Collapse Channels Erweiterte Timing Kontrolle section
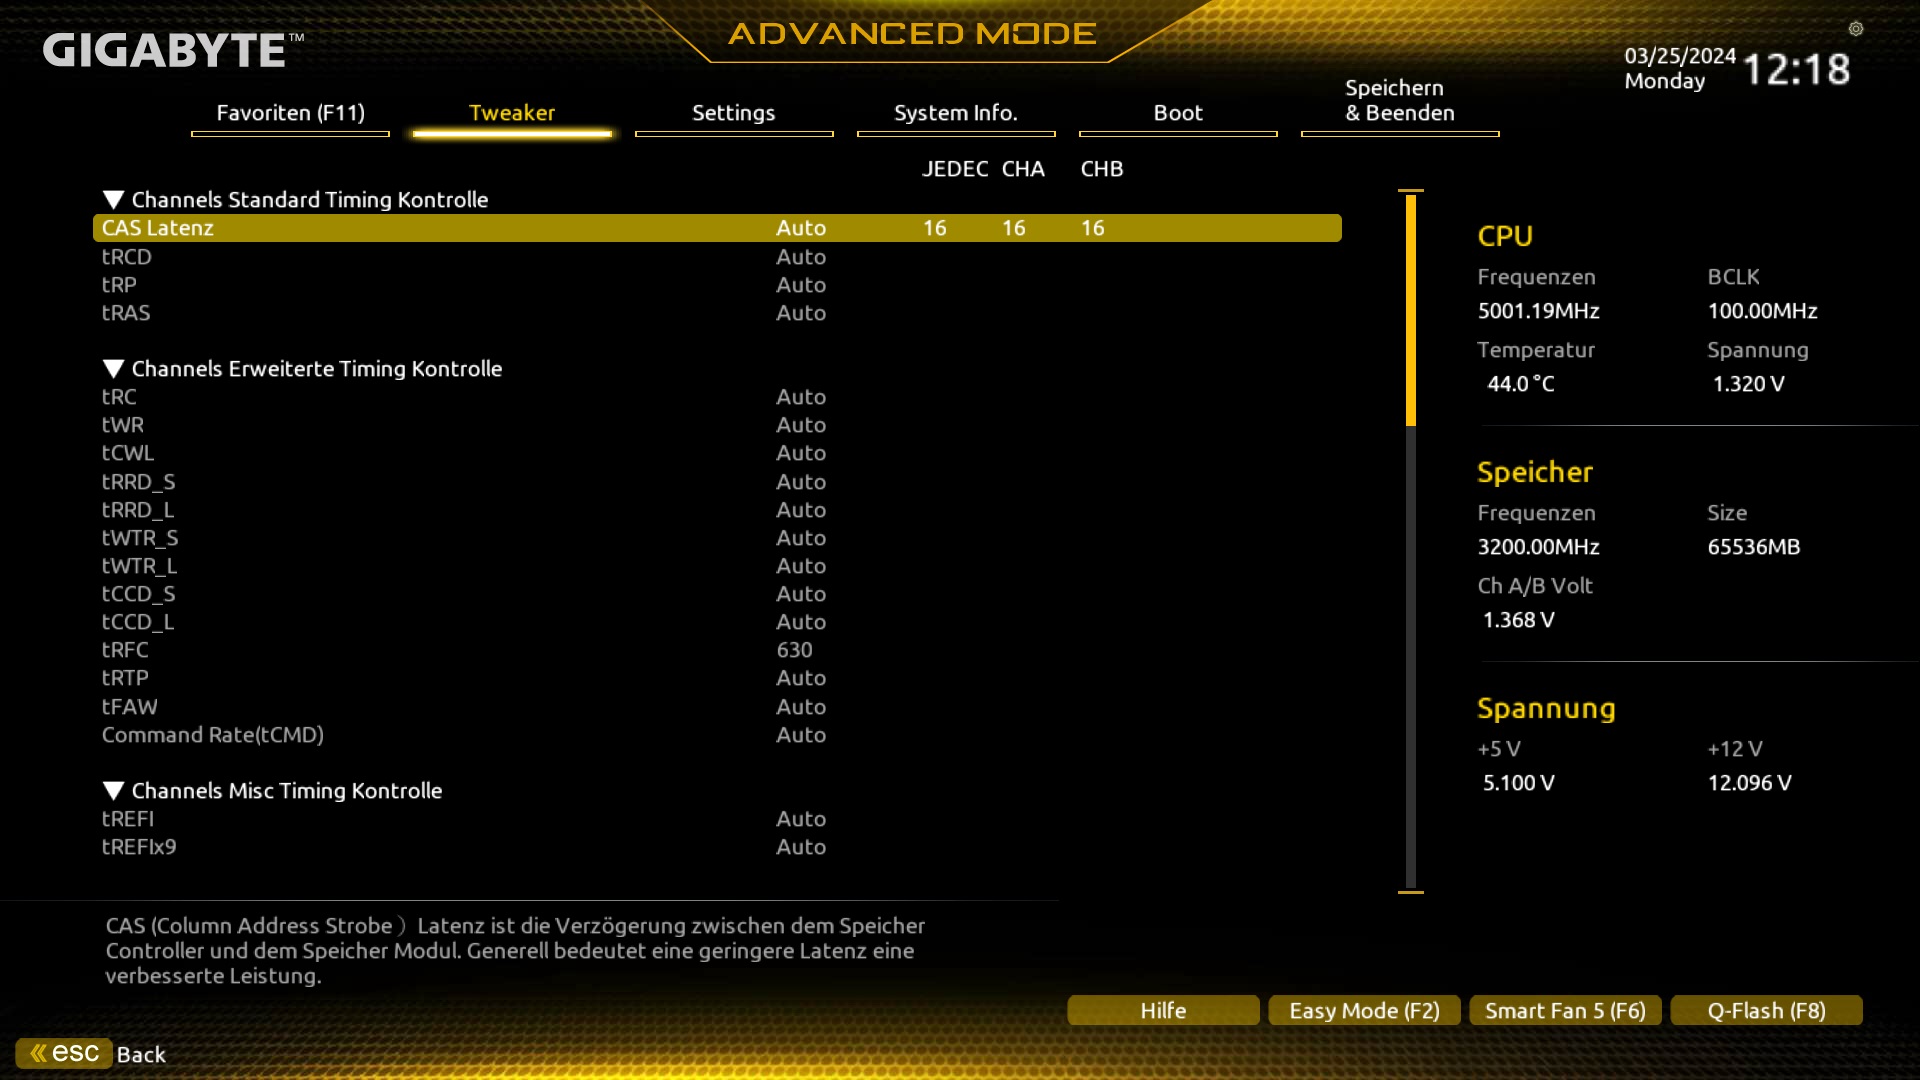 pos(114,369)
